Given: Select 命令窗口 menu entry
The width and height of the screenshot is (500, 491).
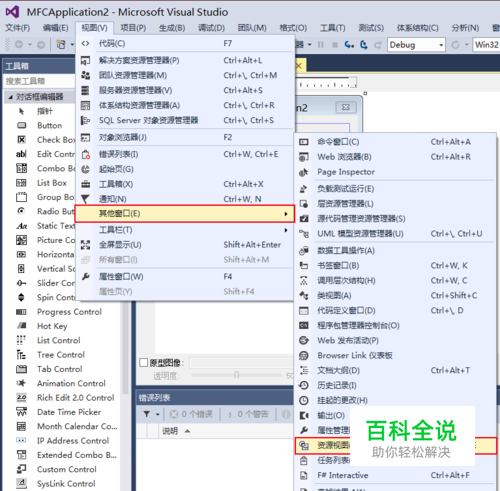Looking at the screenshot, I should [396, 142].
